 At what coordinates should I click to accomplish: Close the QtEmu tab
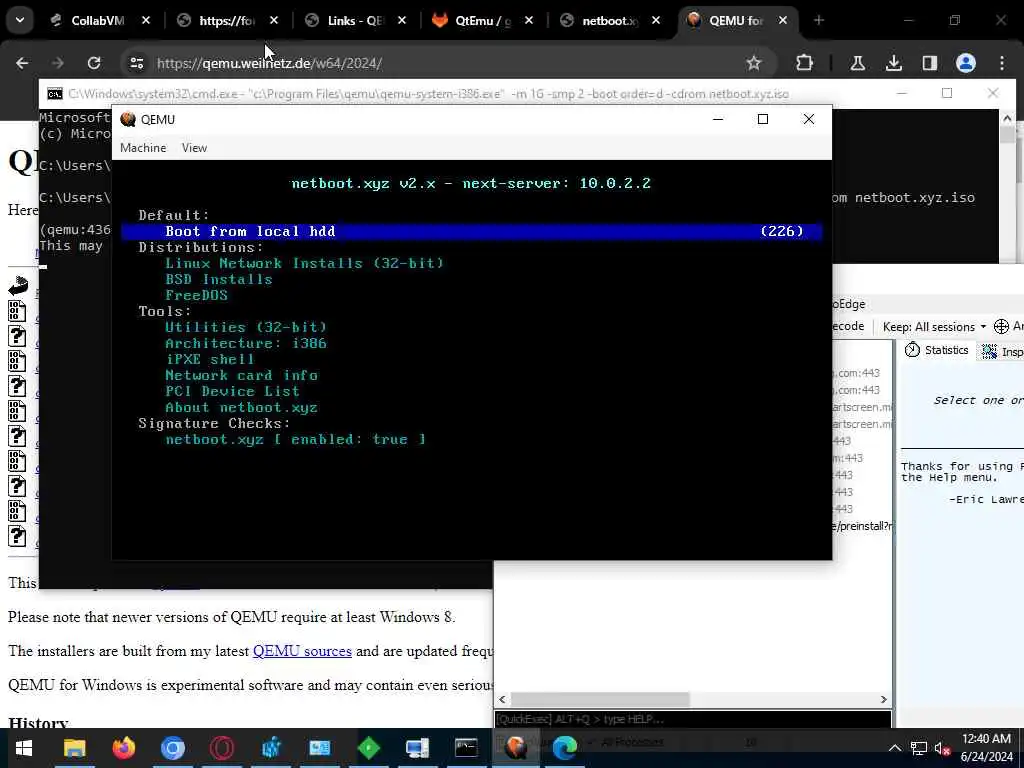click(x=529, y=21)
